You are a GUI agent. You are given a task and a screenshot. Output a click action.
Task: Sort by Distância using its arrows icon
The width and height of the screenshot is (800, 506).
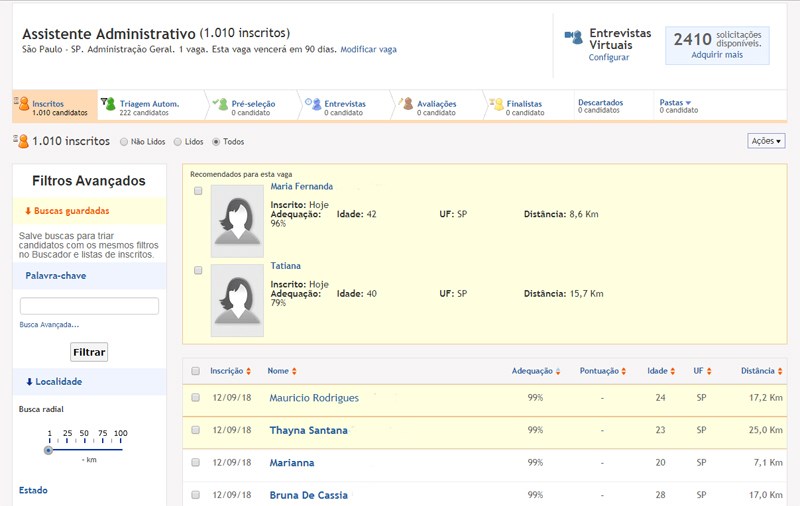(x=780, y=371)
